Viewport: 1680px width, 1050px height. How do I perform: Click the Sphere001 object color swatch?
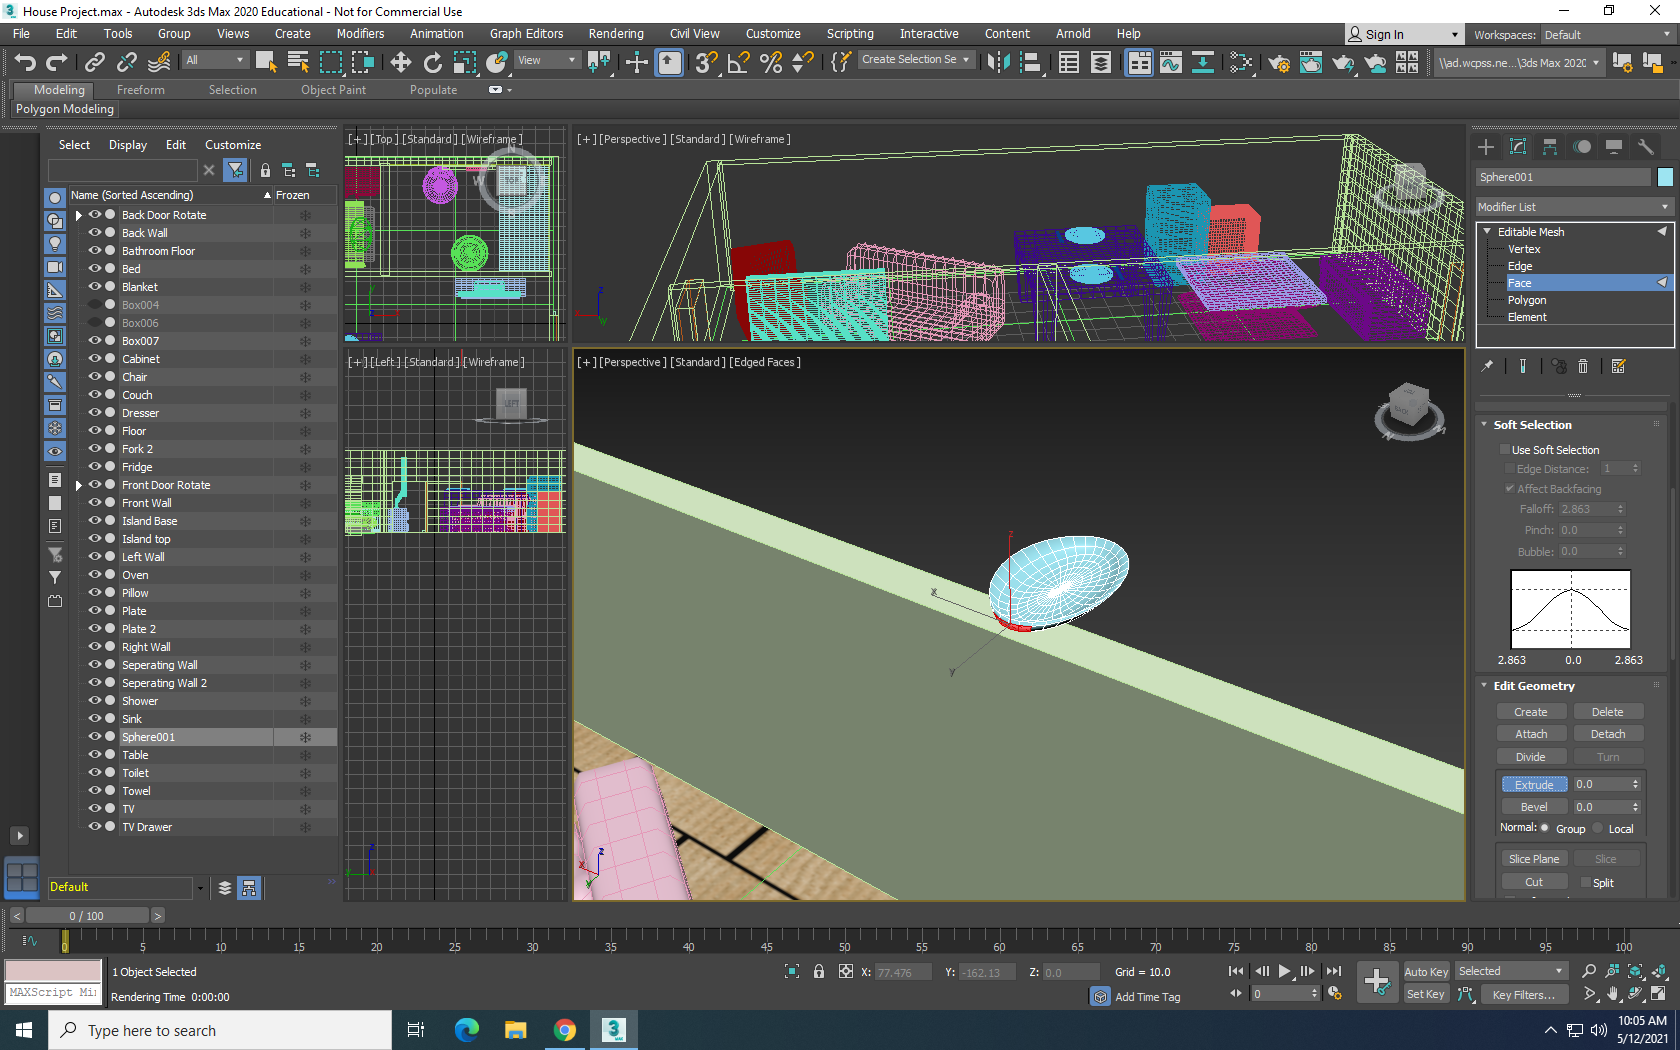click(1665, 177)
